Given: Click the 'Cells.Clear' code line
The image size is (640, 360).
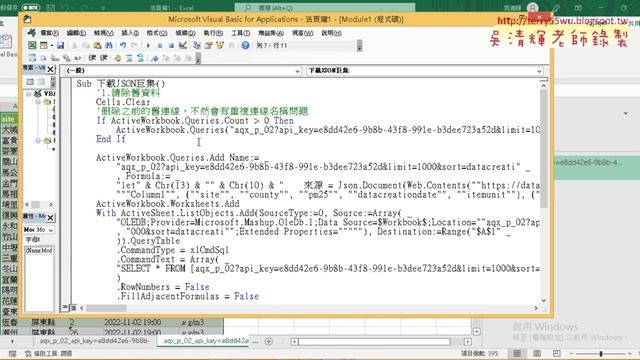Looking at the screenshot, I should [x=123, y=102].
